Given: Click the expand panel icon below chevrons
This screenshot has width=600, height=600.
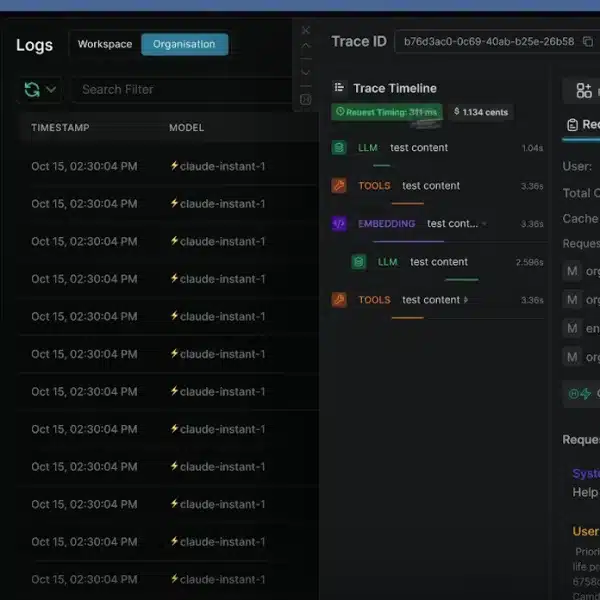Looking at the screenshot, I should click(x=306, y=99).
